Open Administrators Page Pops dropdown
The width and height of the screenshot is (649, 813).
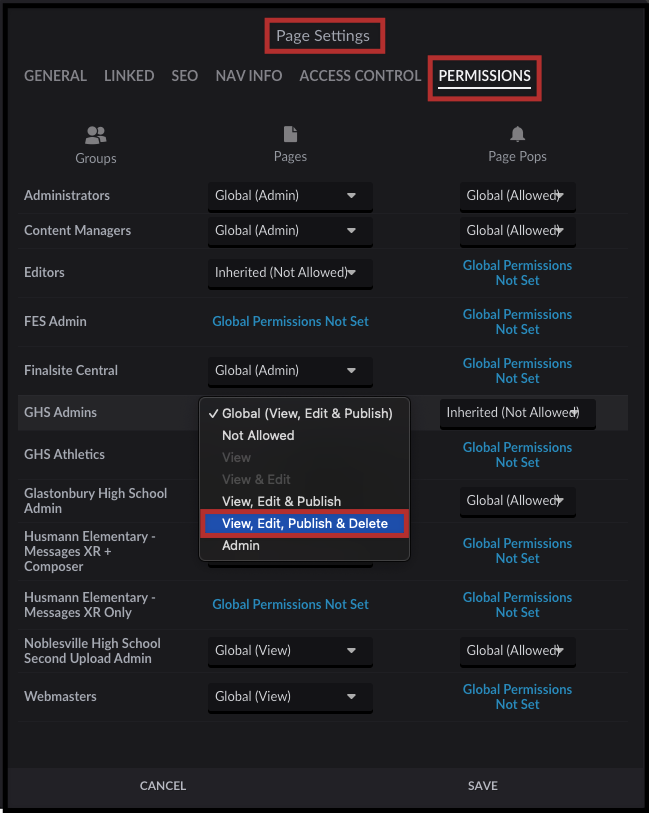click(x=517, y=196)
